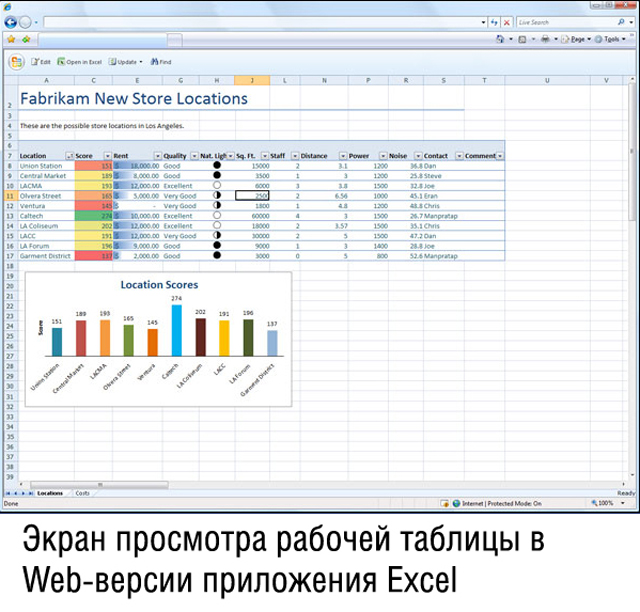This screenshot has width=640, height=612.
Task: Select the Olvera Street Sq. Ft. cell
Action: pos(252,196)
